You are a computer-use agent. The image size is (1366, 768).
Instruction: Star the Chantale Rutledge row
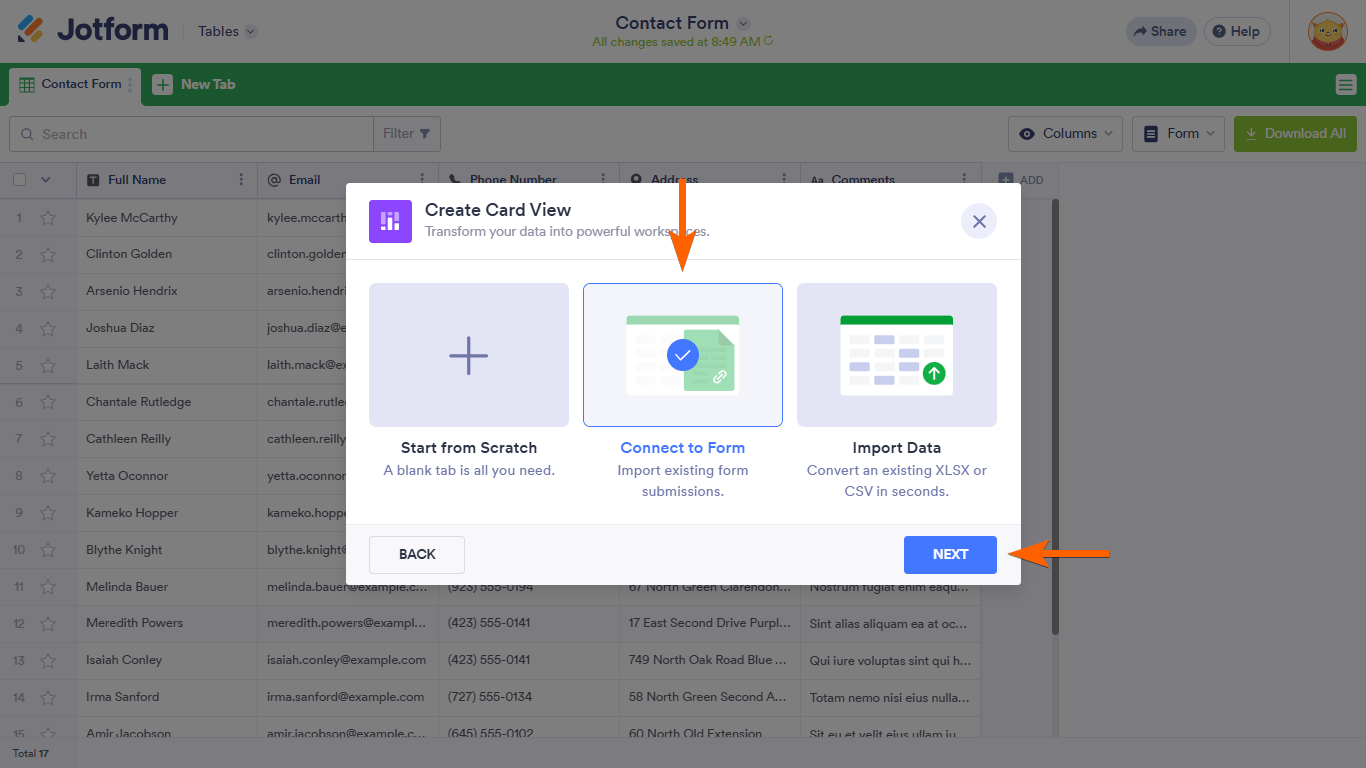coord(47,403)
